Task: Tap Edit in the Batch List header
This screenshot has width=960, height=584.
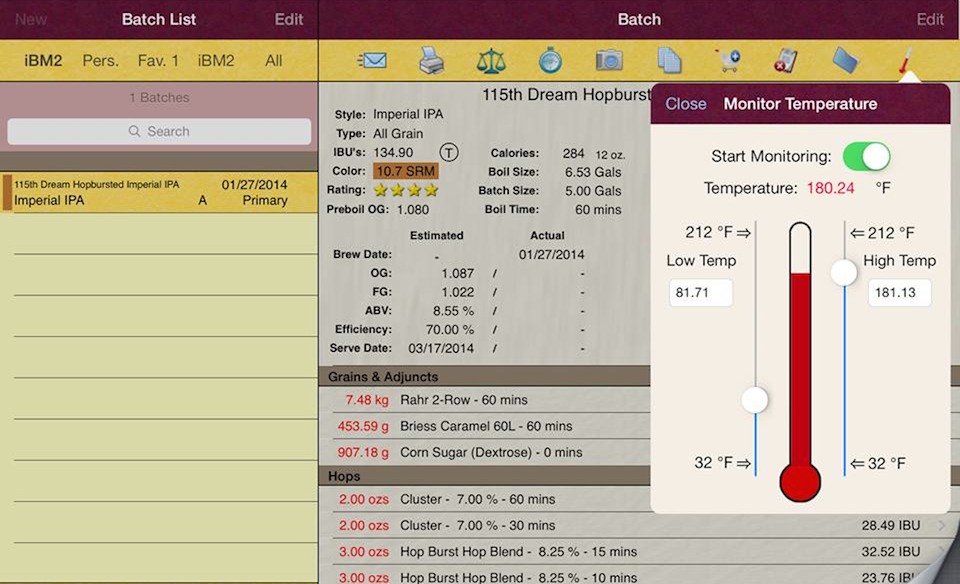Action: click(289, 20)
